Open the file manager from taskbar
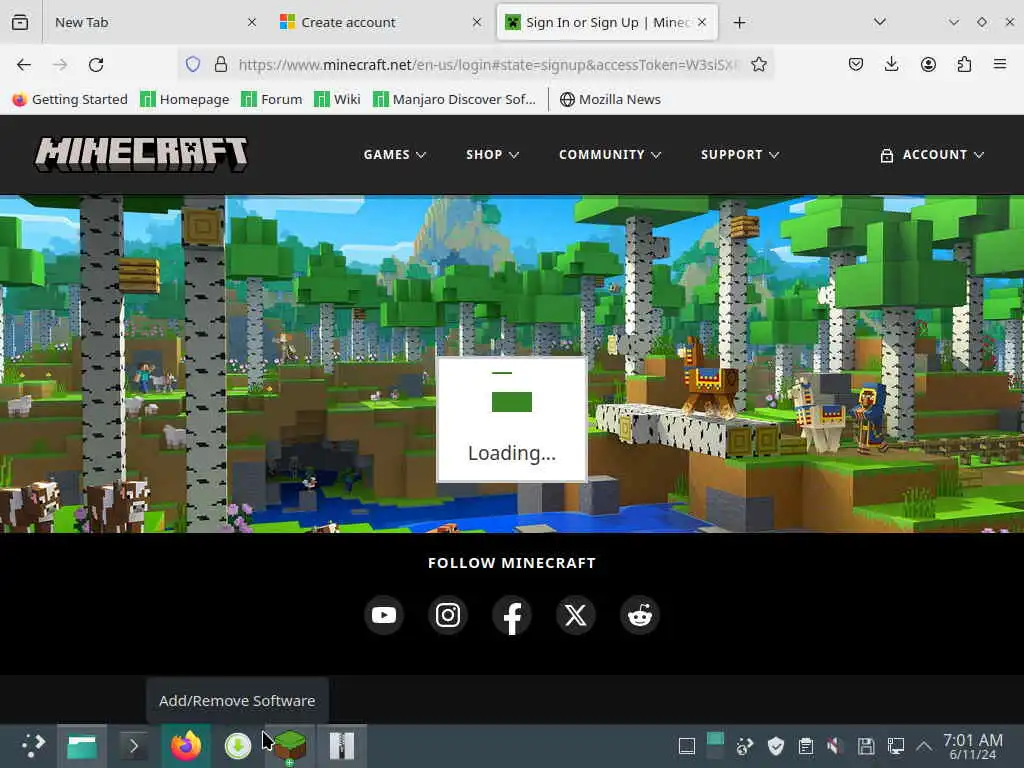The image size is (1024, 768). [x=82, y=746]
